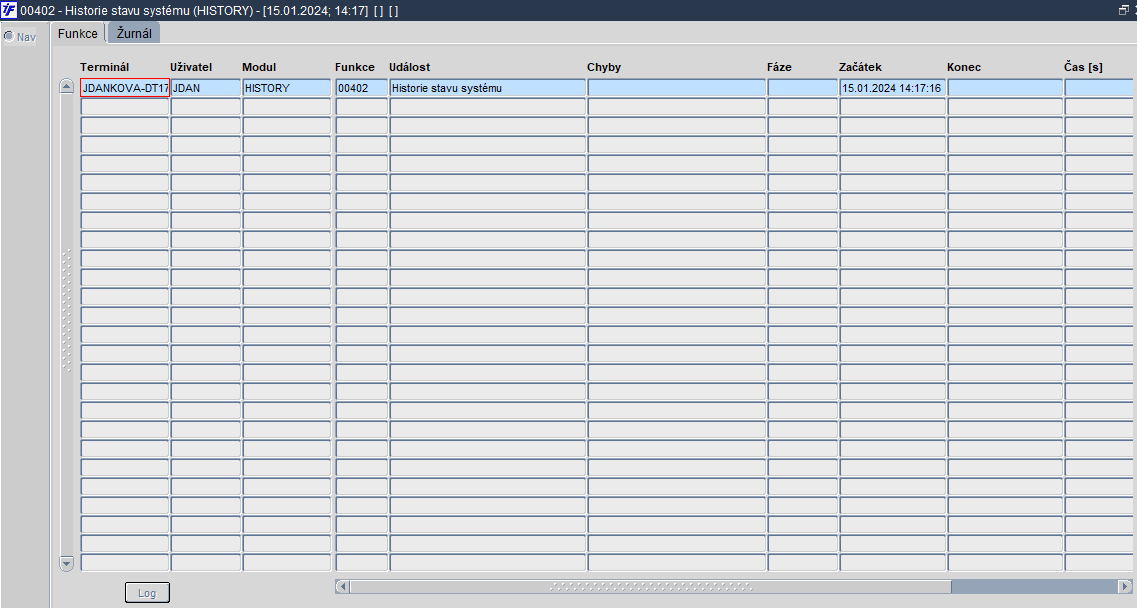Screen dimensions: 1137x608
Task: Click the horizontal scroll right arrow
Action: (1125, 586)
